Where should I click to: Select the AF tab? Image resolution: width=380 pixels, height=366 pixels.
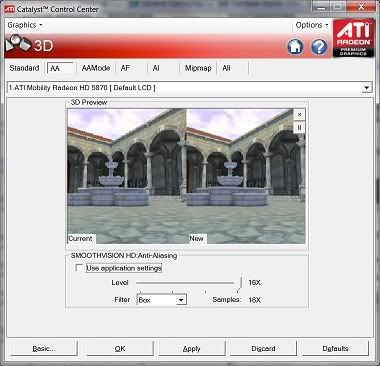click(125, 68)
